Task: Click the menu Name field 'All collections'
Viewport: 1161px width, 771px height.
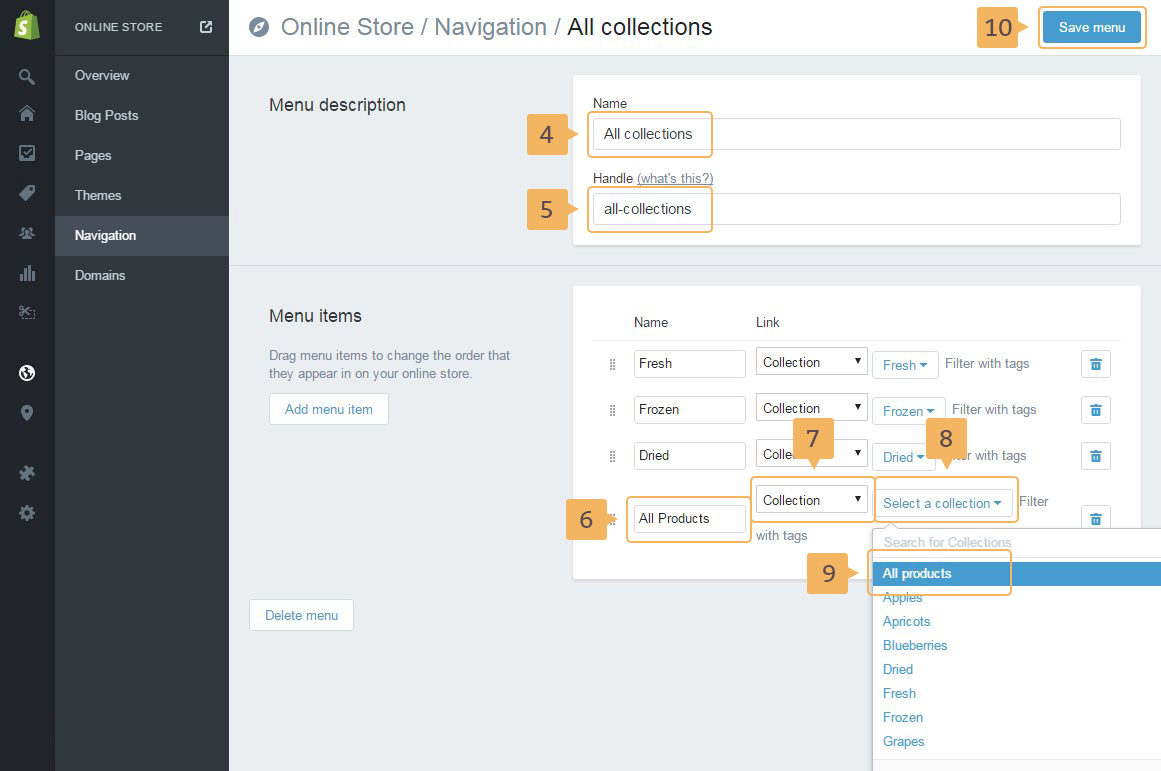Action: click(855, 134)
